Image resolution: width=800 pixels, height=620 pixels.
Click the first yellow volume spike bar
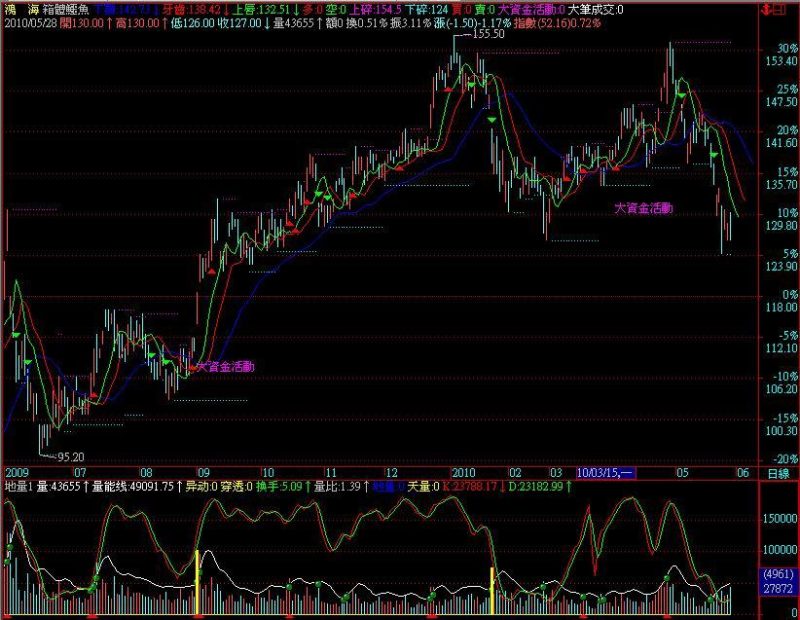197,582
